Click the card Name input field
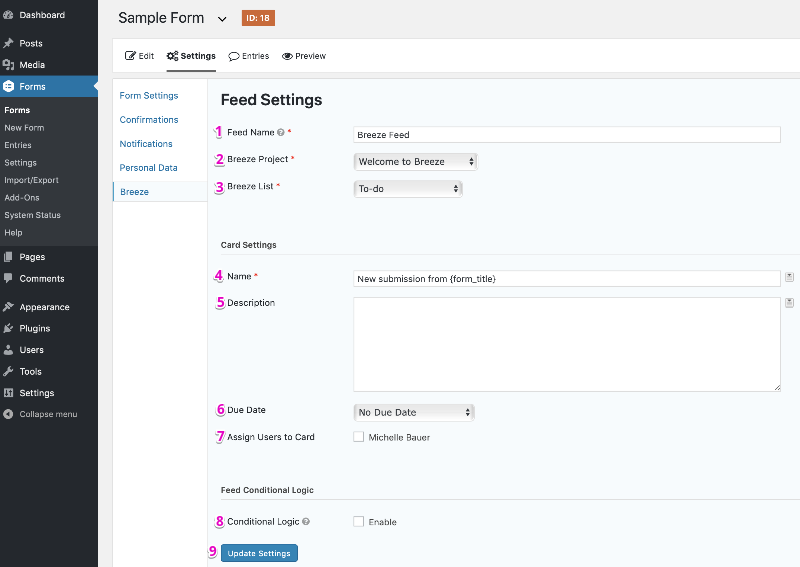 click(x=567, y=279)
